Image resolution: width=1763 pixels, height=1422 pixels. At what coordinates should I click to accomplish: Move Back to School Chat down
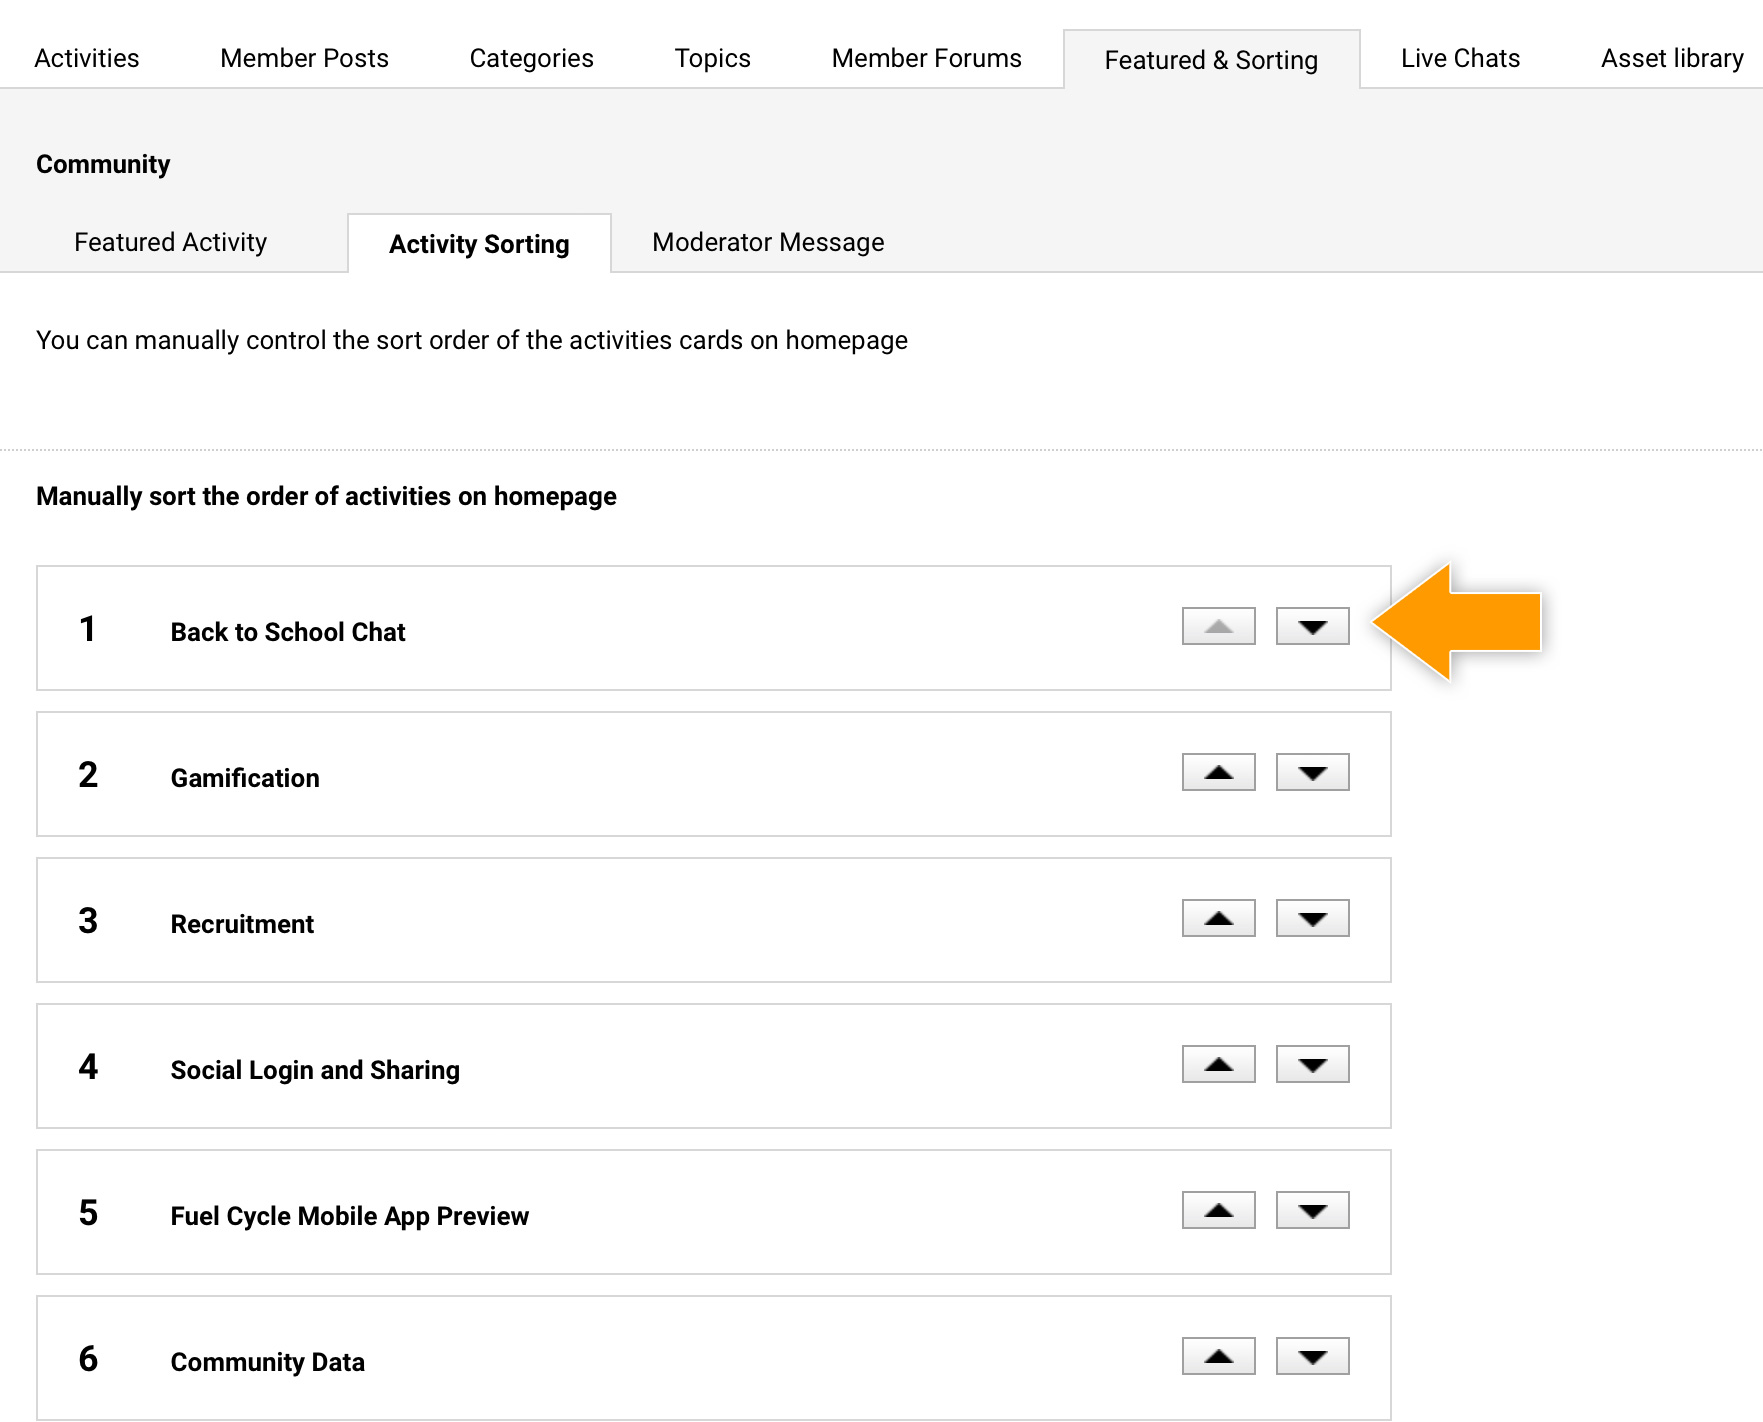tap(1312, 627)
